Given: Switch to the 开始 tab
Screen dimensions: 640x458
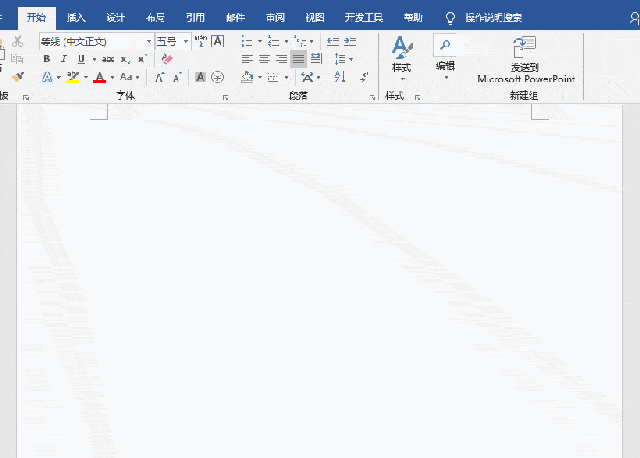Looking at the screenshot, I should point(37,18).
